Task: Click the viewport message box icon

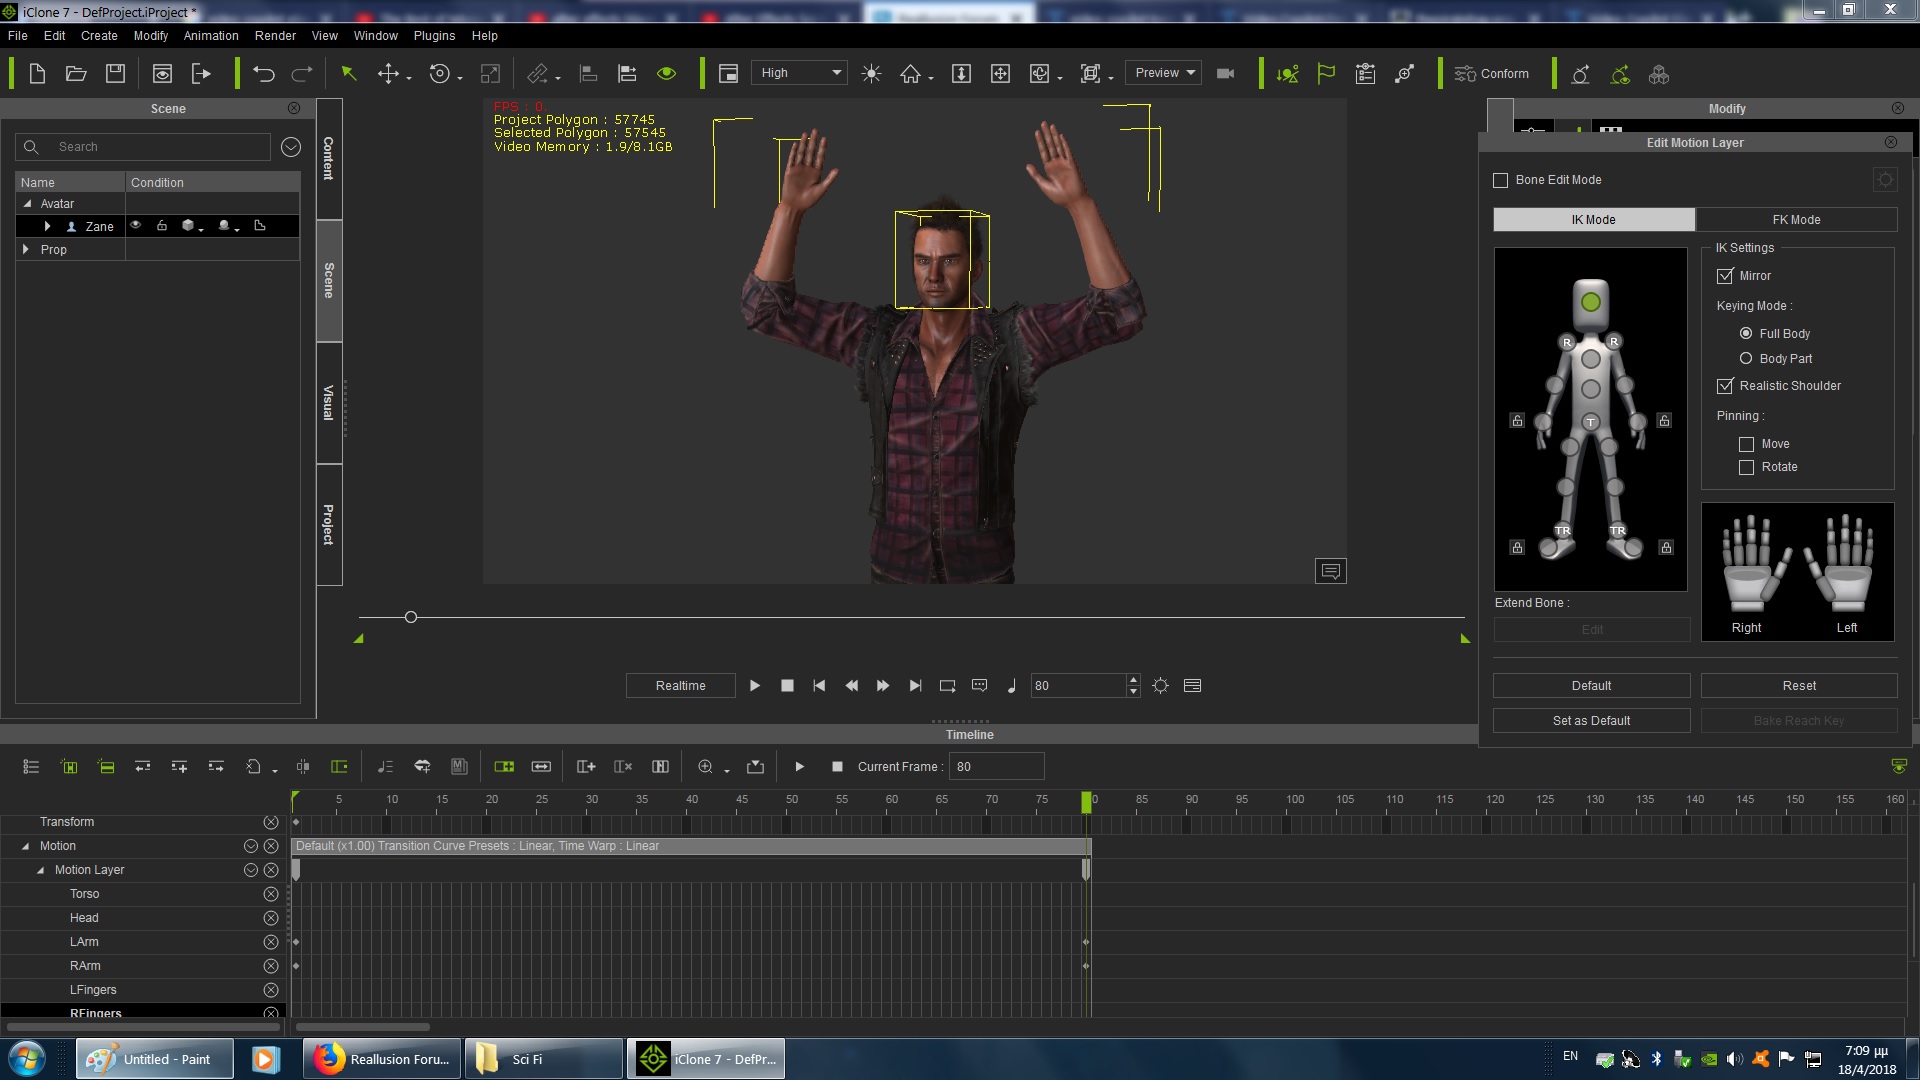Action: [1330, 571]
